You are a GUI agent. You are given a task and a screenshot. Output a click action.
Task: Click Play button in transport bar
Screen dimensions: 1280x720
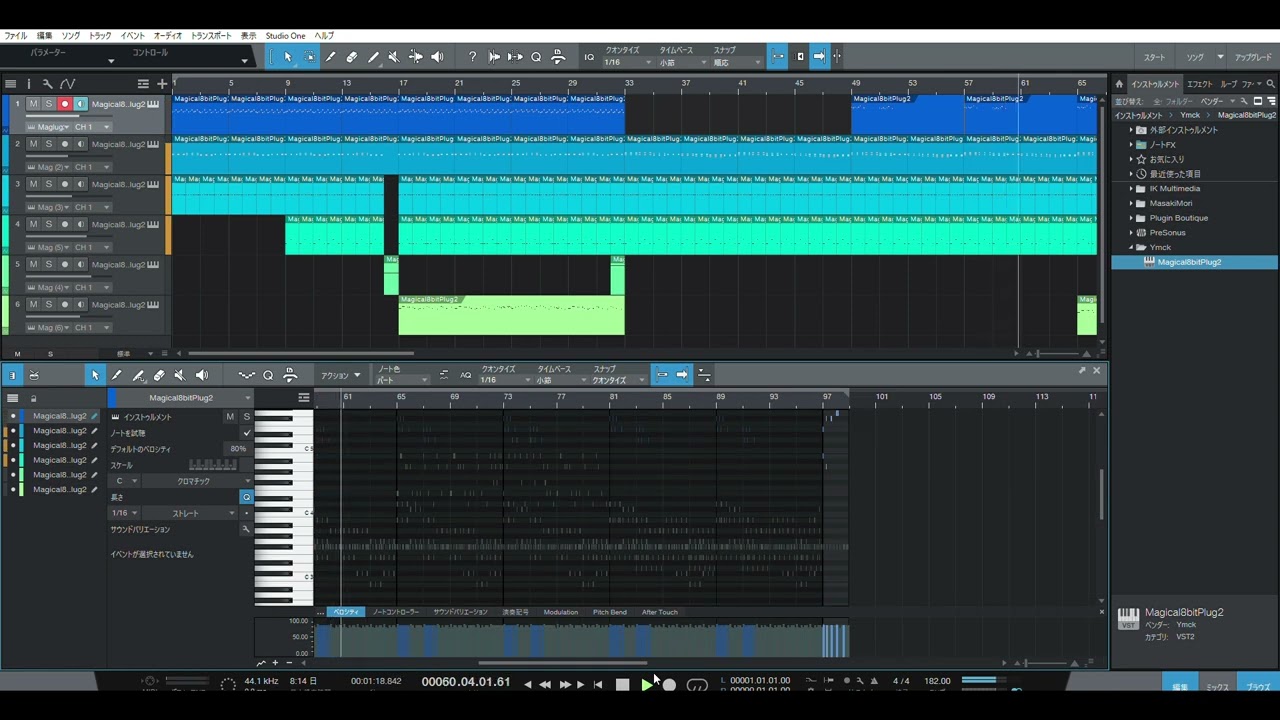tap(646, 685)
